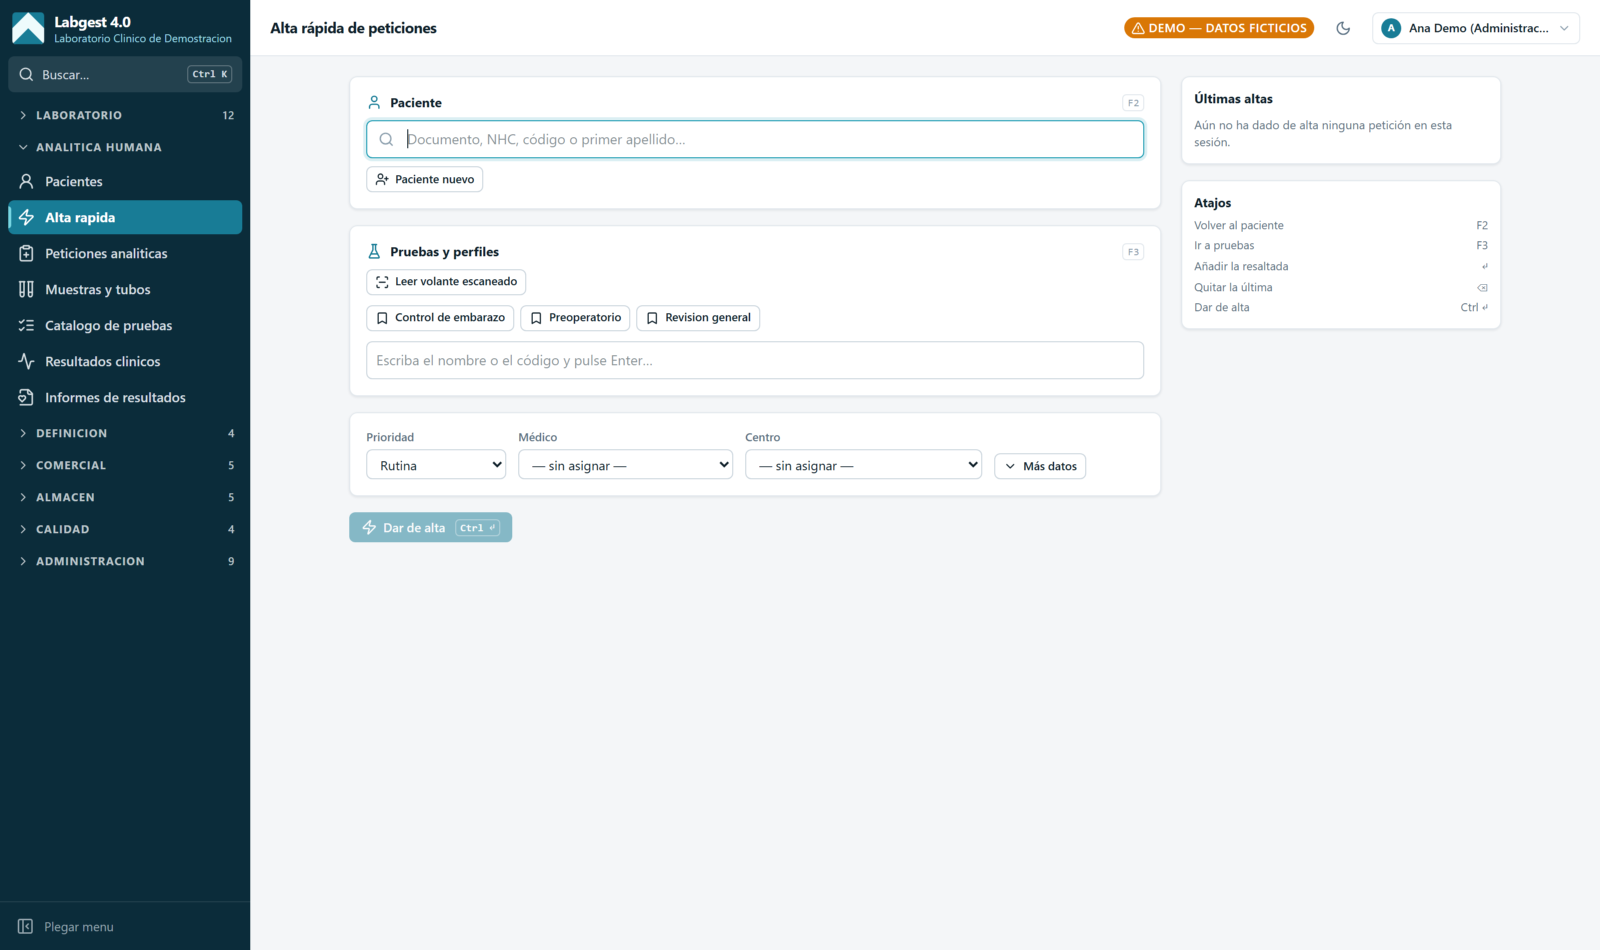Open Pacientes in the sidebar
Viewport: 1600px width, 950px height.
click(x=125, y=181)
